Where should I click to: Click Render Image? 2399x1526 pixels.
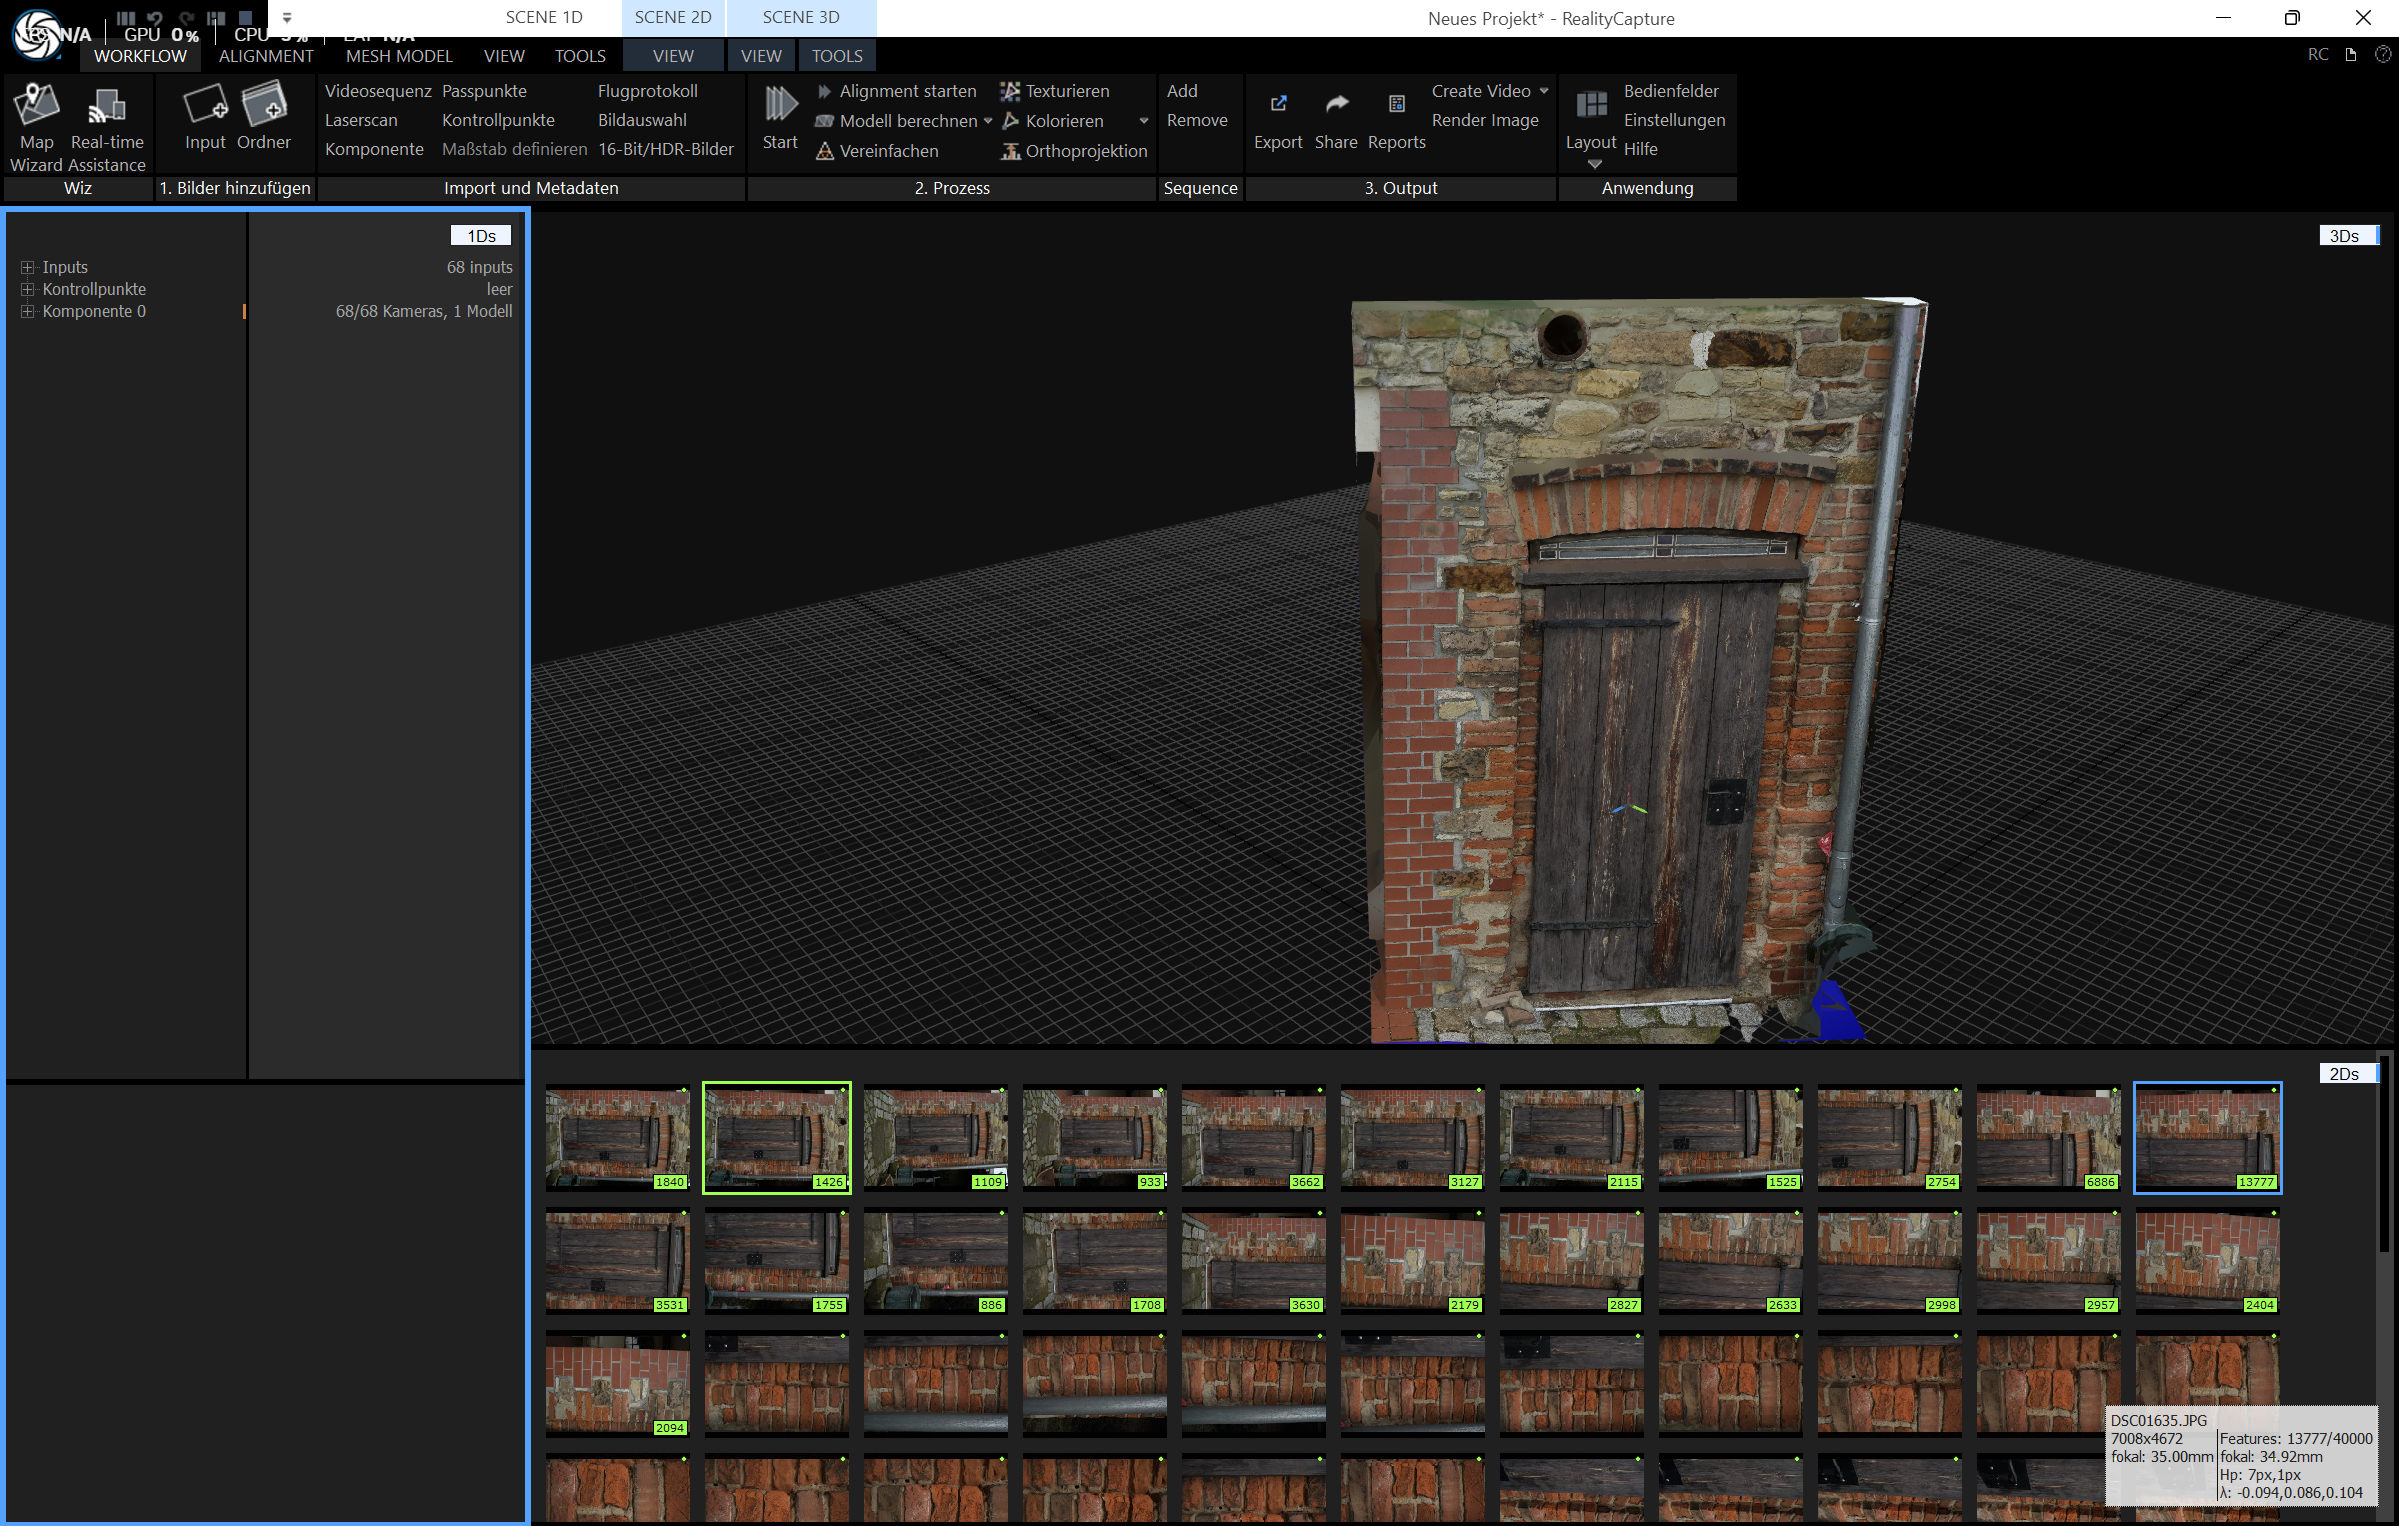1485,120
